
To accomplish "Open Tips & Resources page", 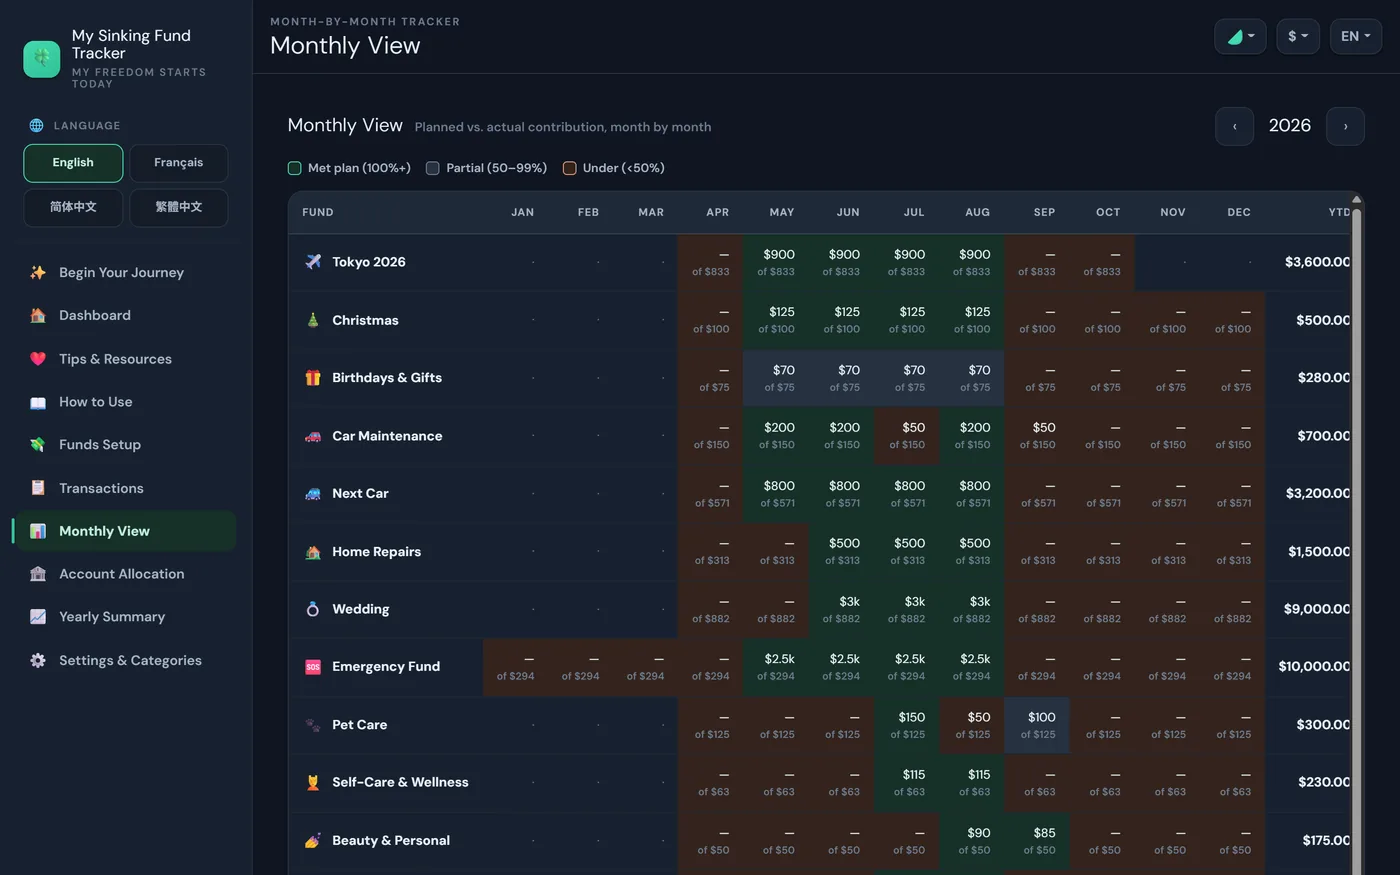I will coord(125,359).
